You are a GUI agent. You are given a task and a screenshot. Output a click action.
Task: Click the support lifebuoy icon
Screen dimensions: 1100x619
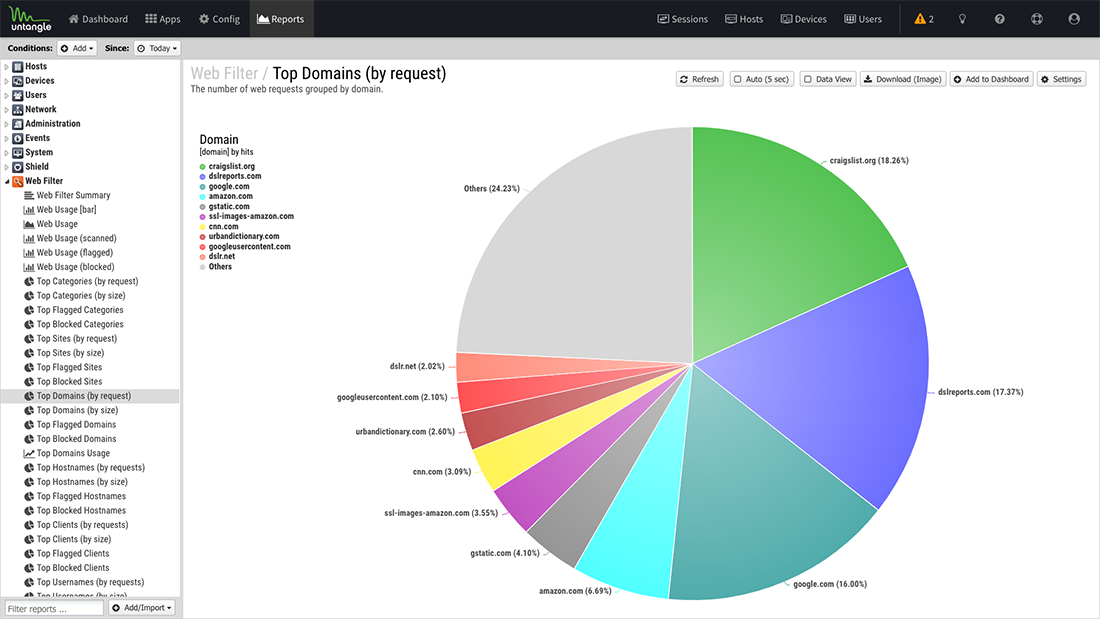pos(1036,19)
